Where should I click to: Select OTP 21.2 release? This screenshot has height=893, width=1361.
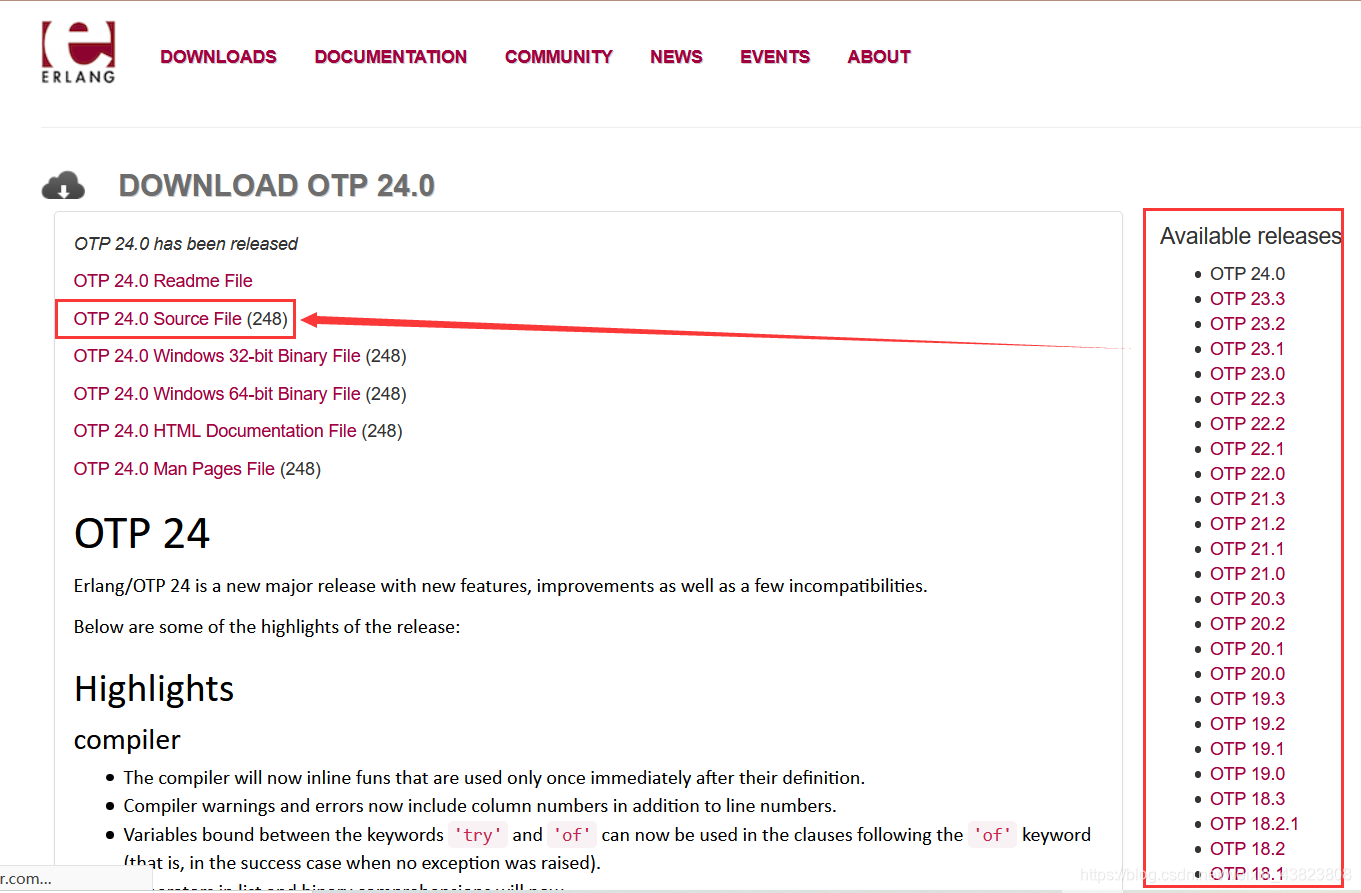1247,524
